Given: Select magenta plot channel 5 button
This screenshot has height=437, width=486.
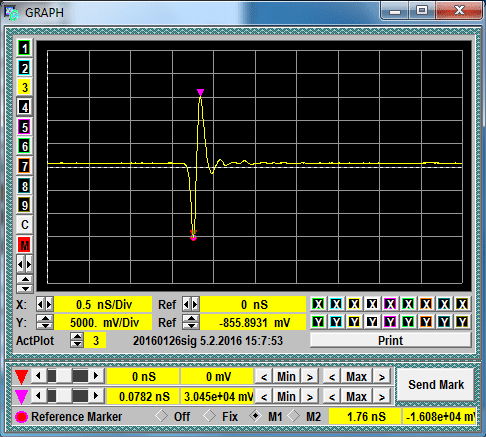Looking at the screenshot, I should coord(24,127).
